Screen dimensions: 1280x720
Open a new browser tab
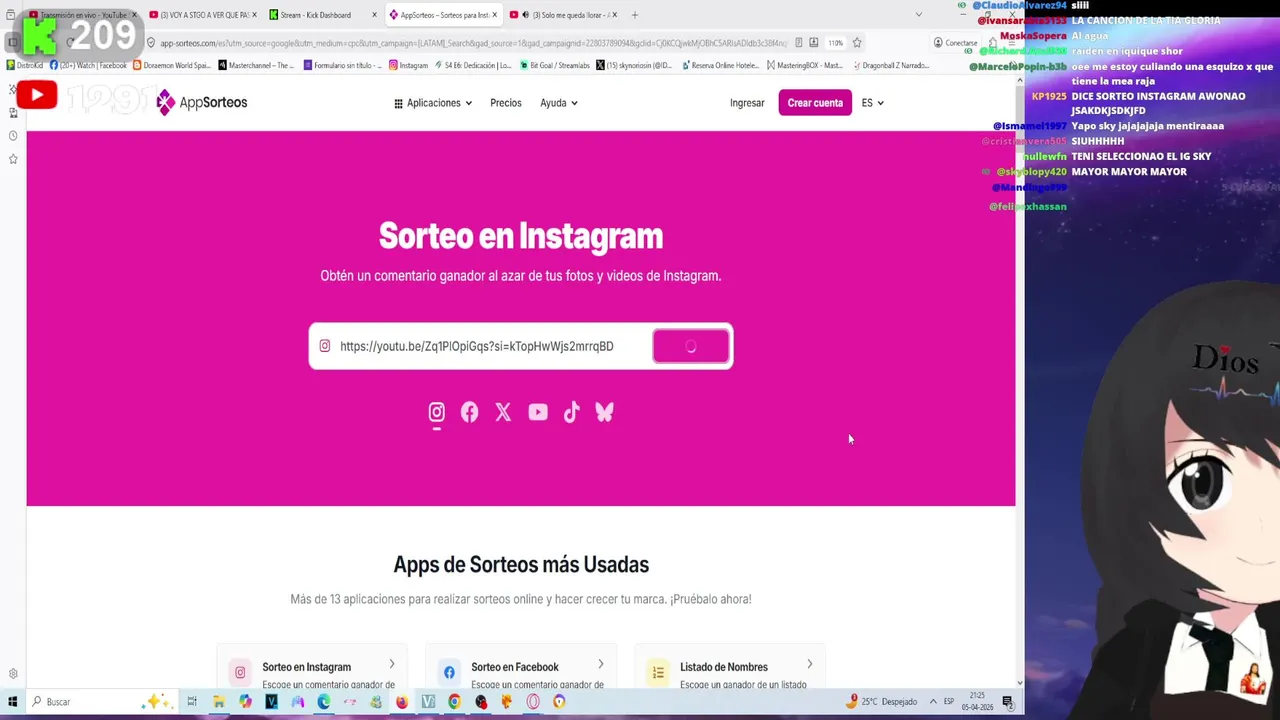pos(634,15)
